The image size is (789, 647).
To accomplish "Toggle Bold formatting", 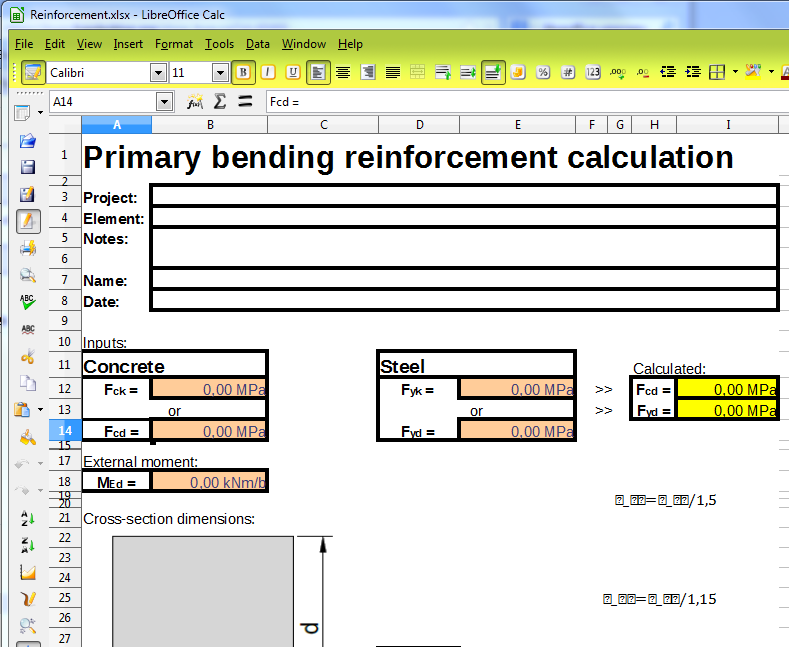I will [x=242, y=72].
